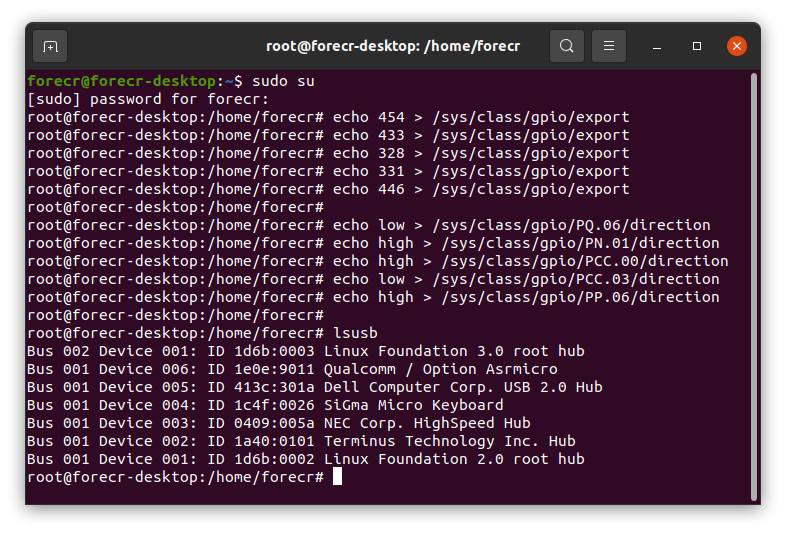This screenshot has height=533, width=786.
Task: Open the terminal search tool
Action: click(x=566, y=46)
